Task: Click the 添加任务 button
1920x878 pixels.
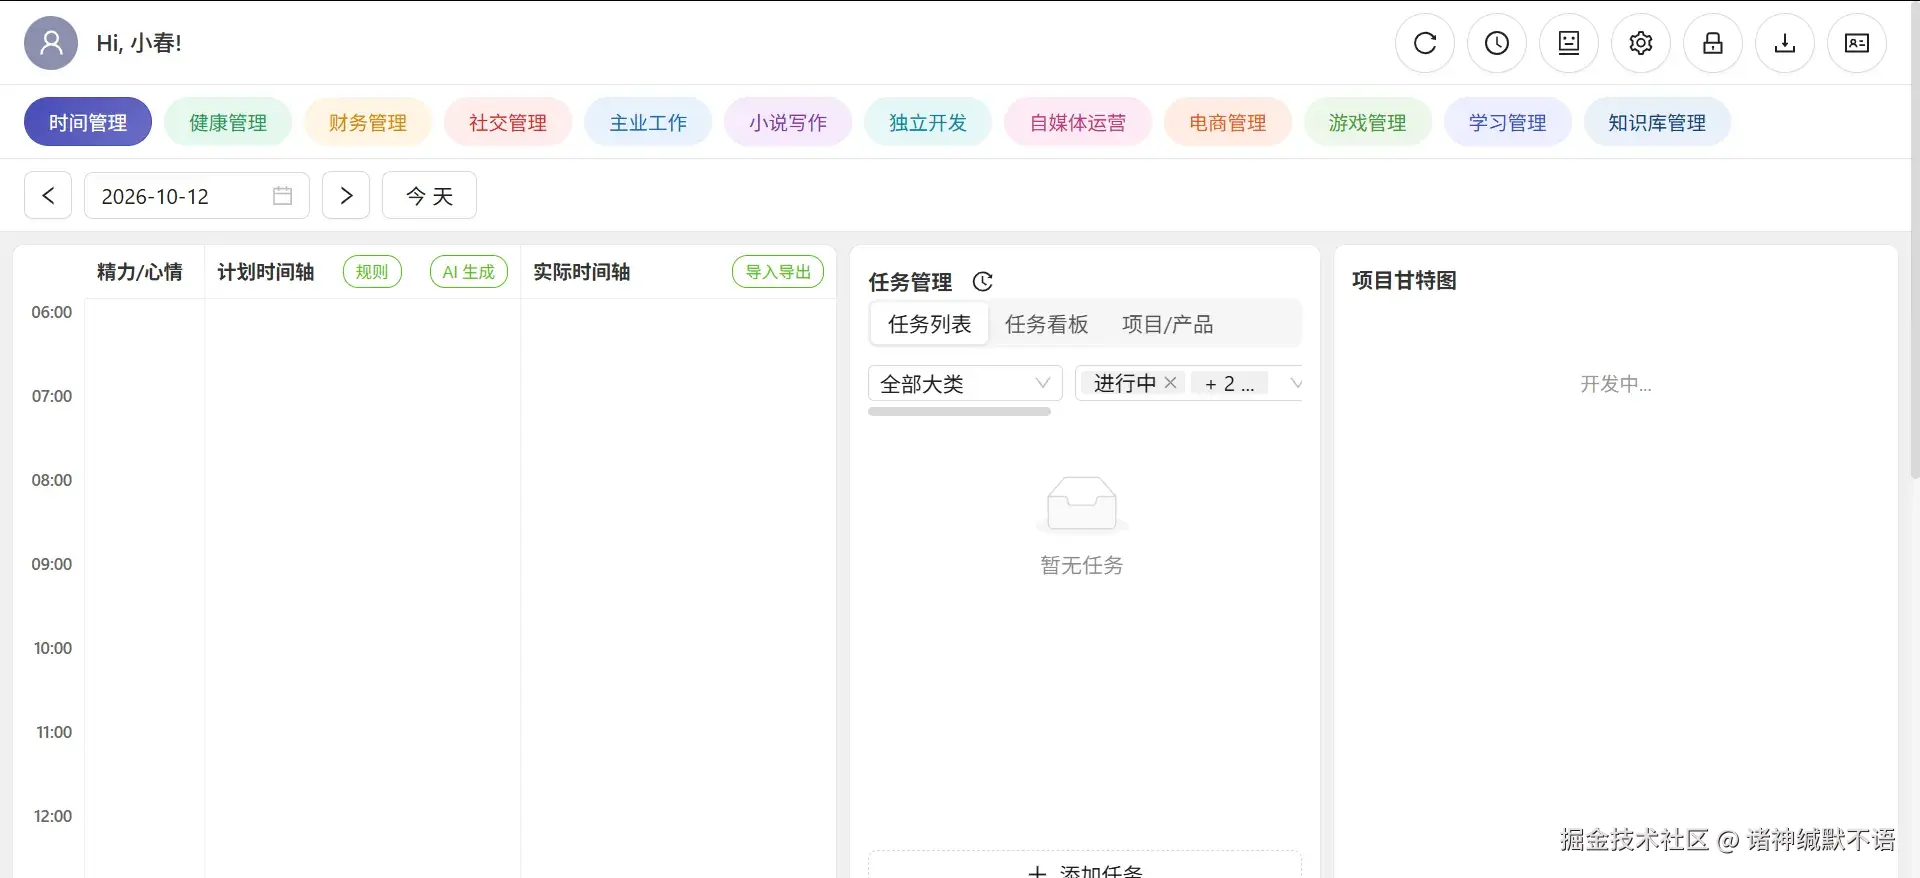Action: (1085, 866)
